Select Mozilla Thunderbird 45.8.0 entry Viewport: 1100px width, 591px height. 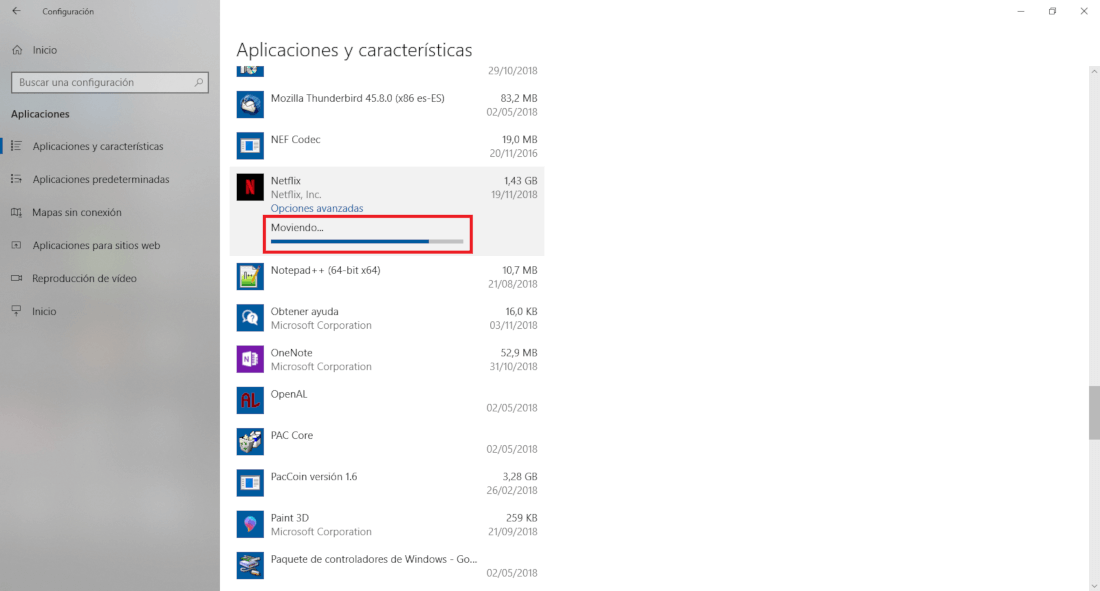[387, 105]
